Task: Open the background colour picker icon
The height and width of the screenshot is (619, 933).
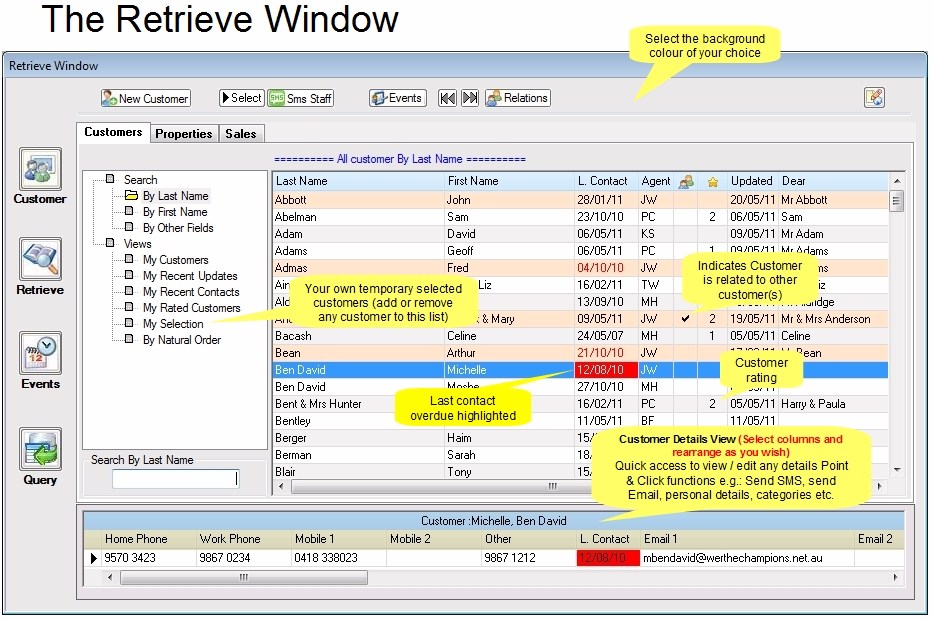Action: tap(873, 97)
